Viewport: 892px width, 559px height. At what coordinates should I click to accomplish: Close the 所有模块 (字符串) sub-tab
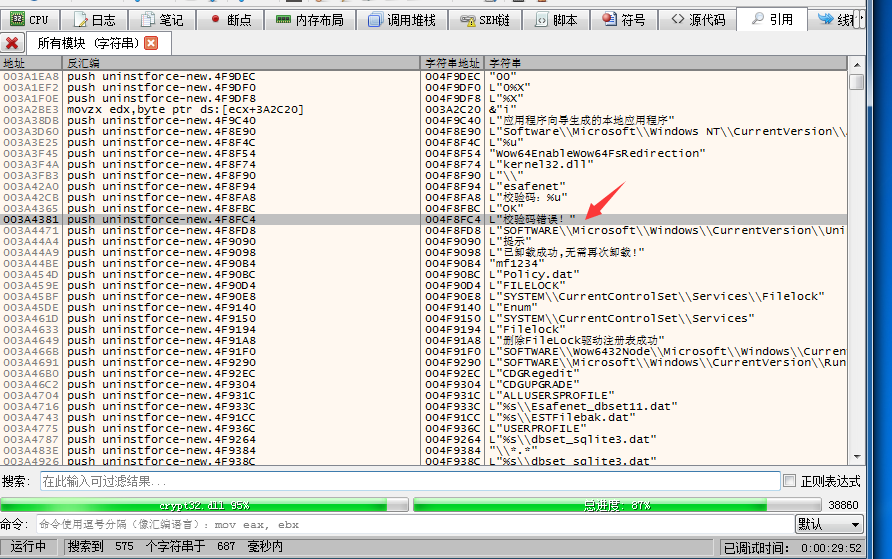pyautogui.click(x=151, y=43)
